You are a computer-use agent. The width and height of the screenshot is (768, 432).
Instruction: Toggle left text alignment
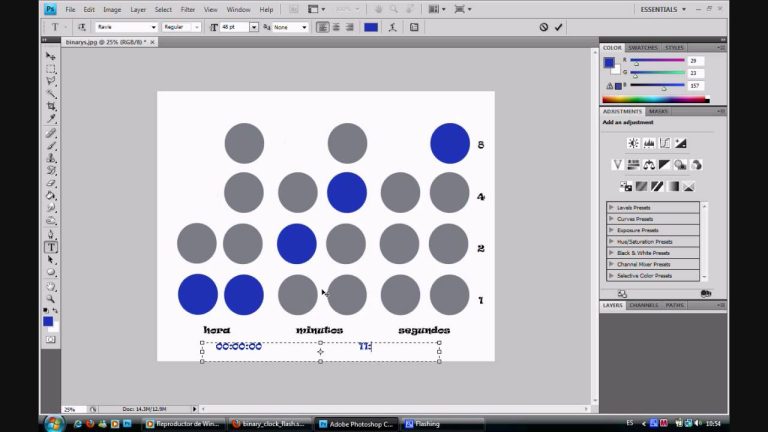click(x=323, y=27)
